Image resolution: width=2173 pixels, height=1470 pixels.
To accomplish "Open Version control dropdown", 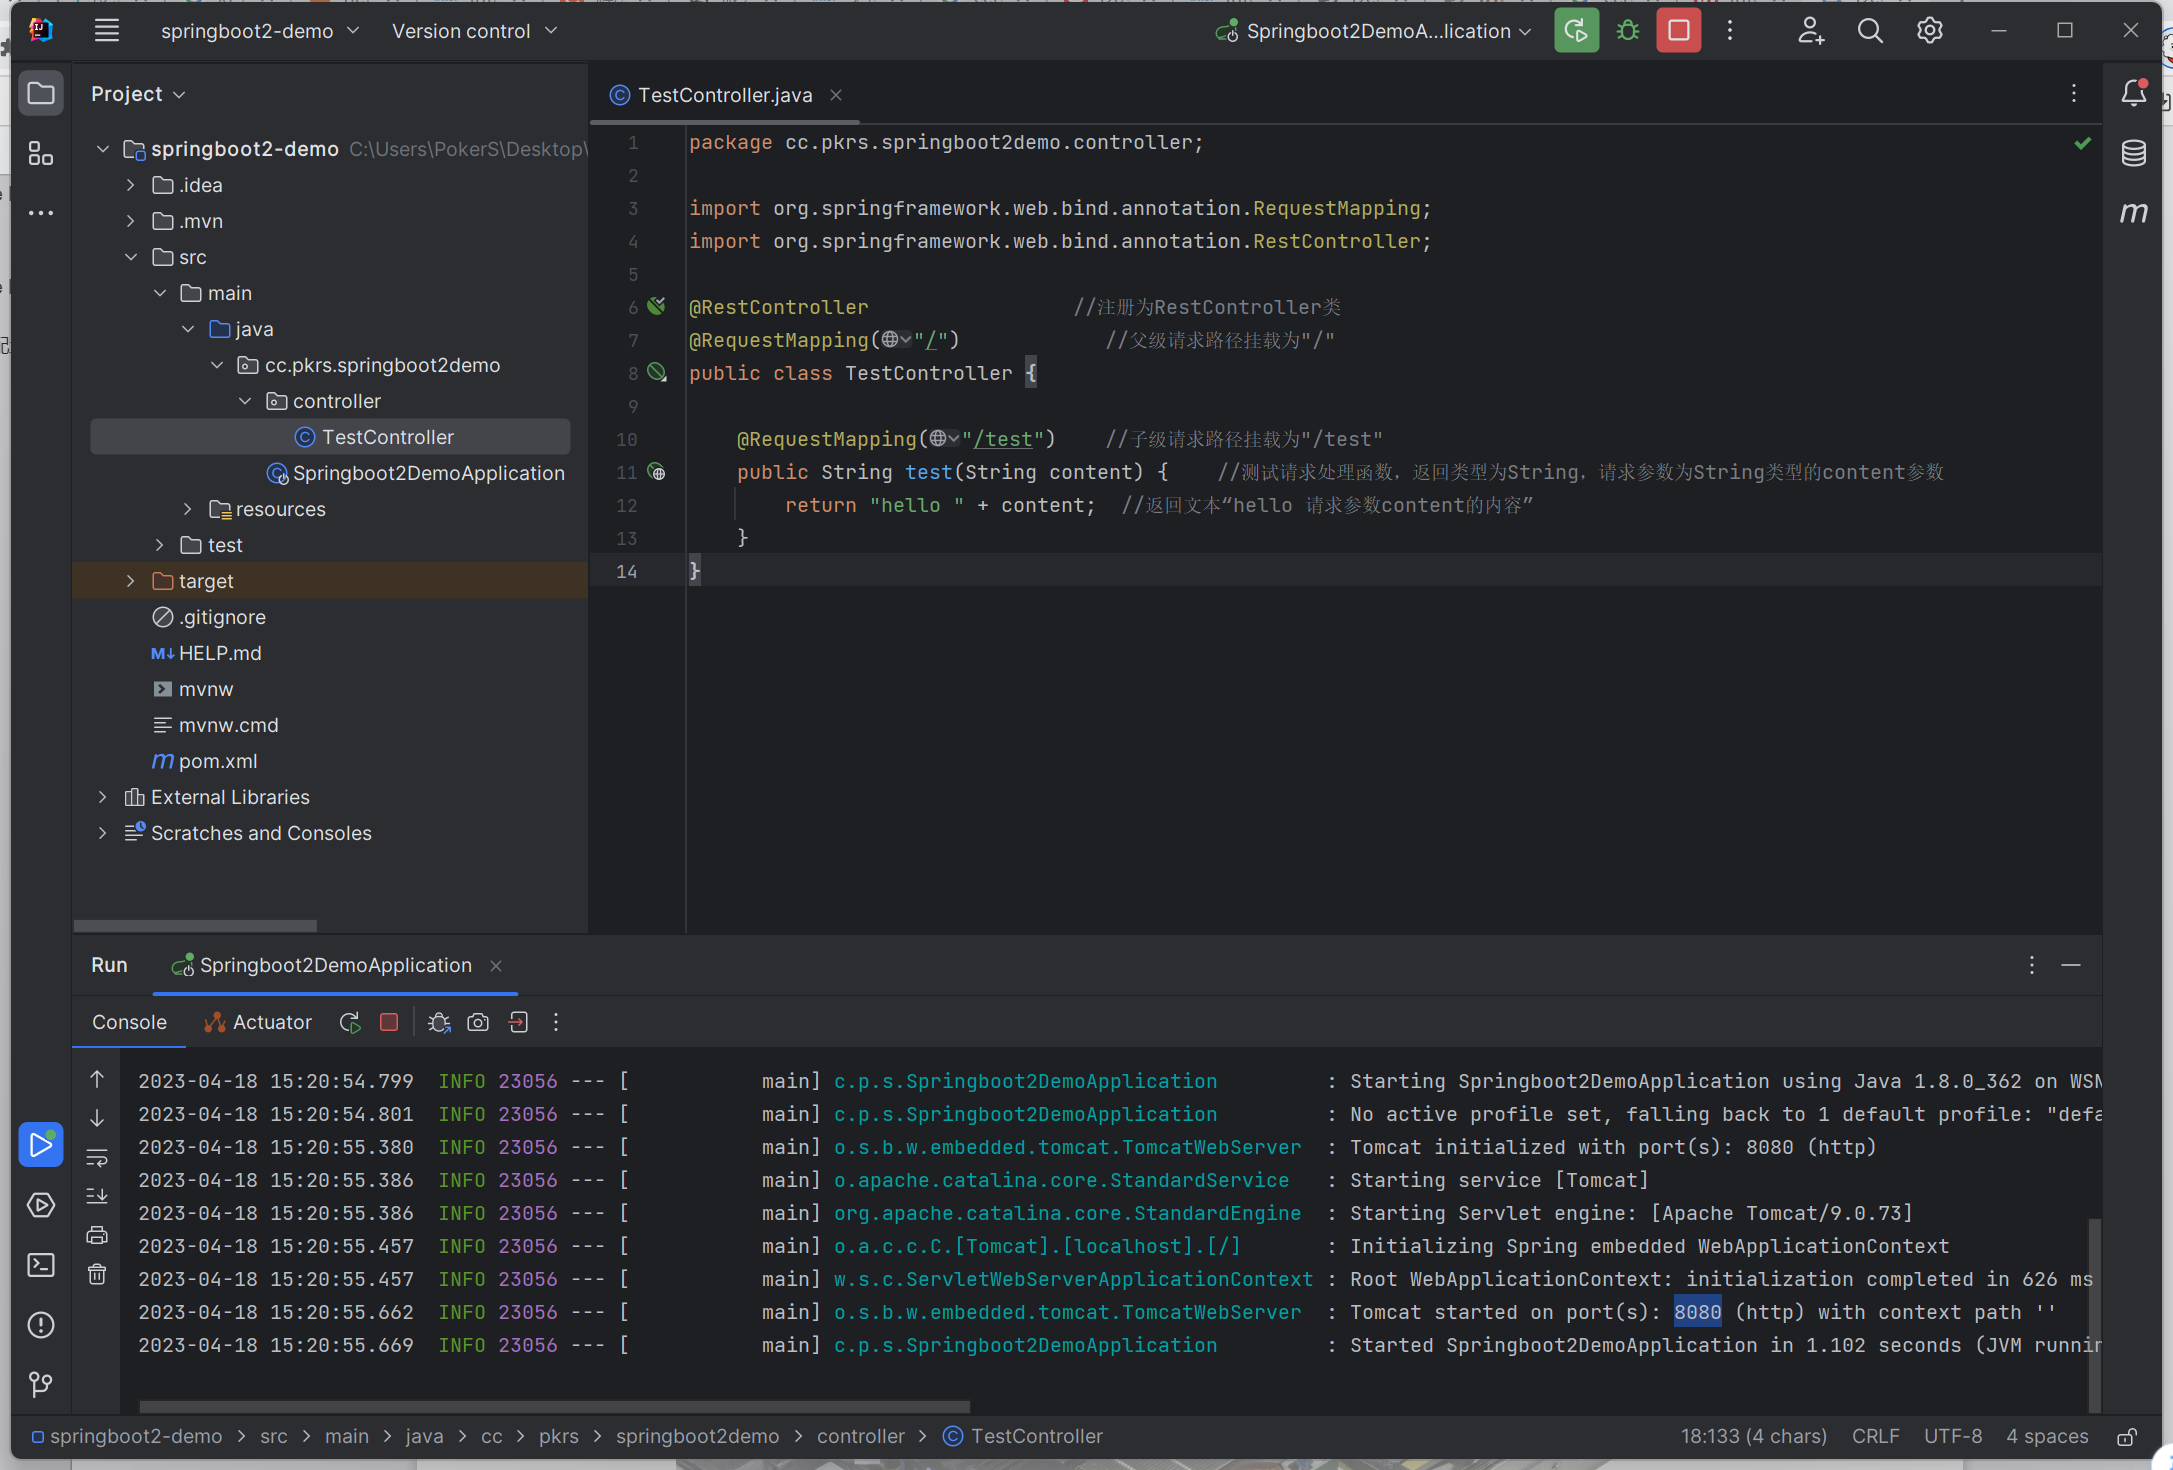I will [474, 31].
